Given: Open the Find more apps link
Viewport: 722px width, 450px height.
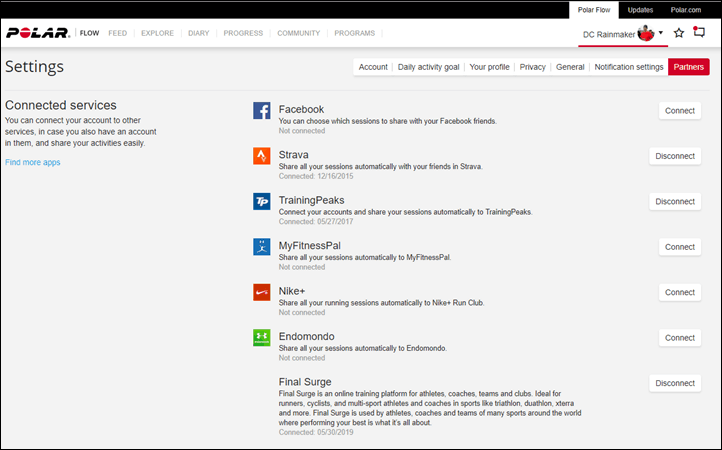Looking at the screenshot, I should [x=33, y=162].
